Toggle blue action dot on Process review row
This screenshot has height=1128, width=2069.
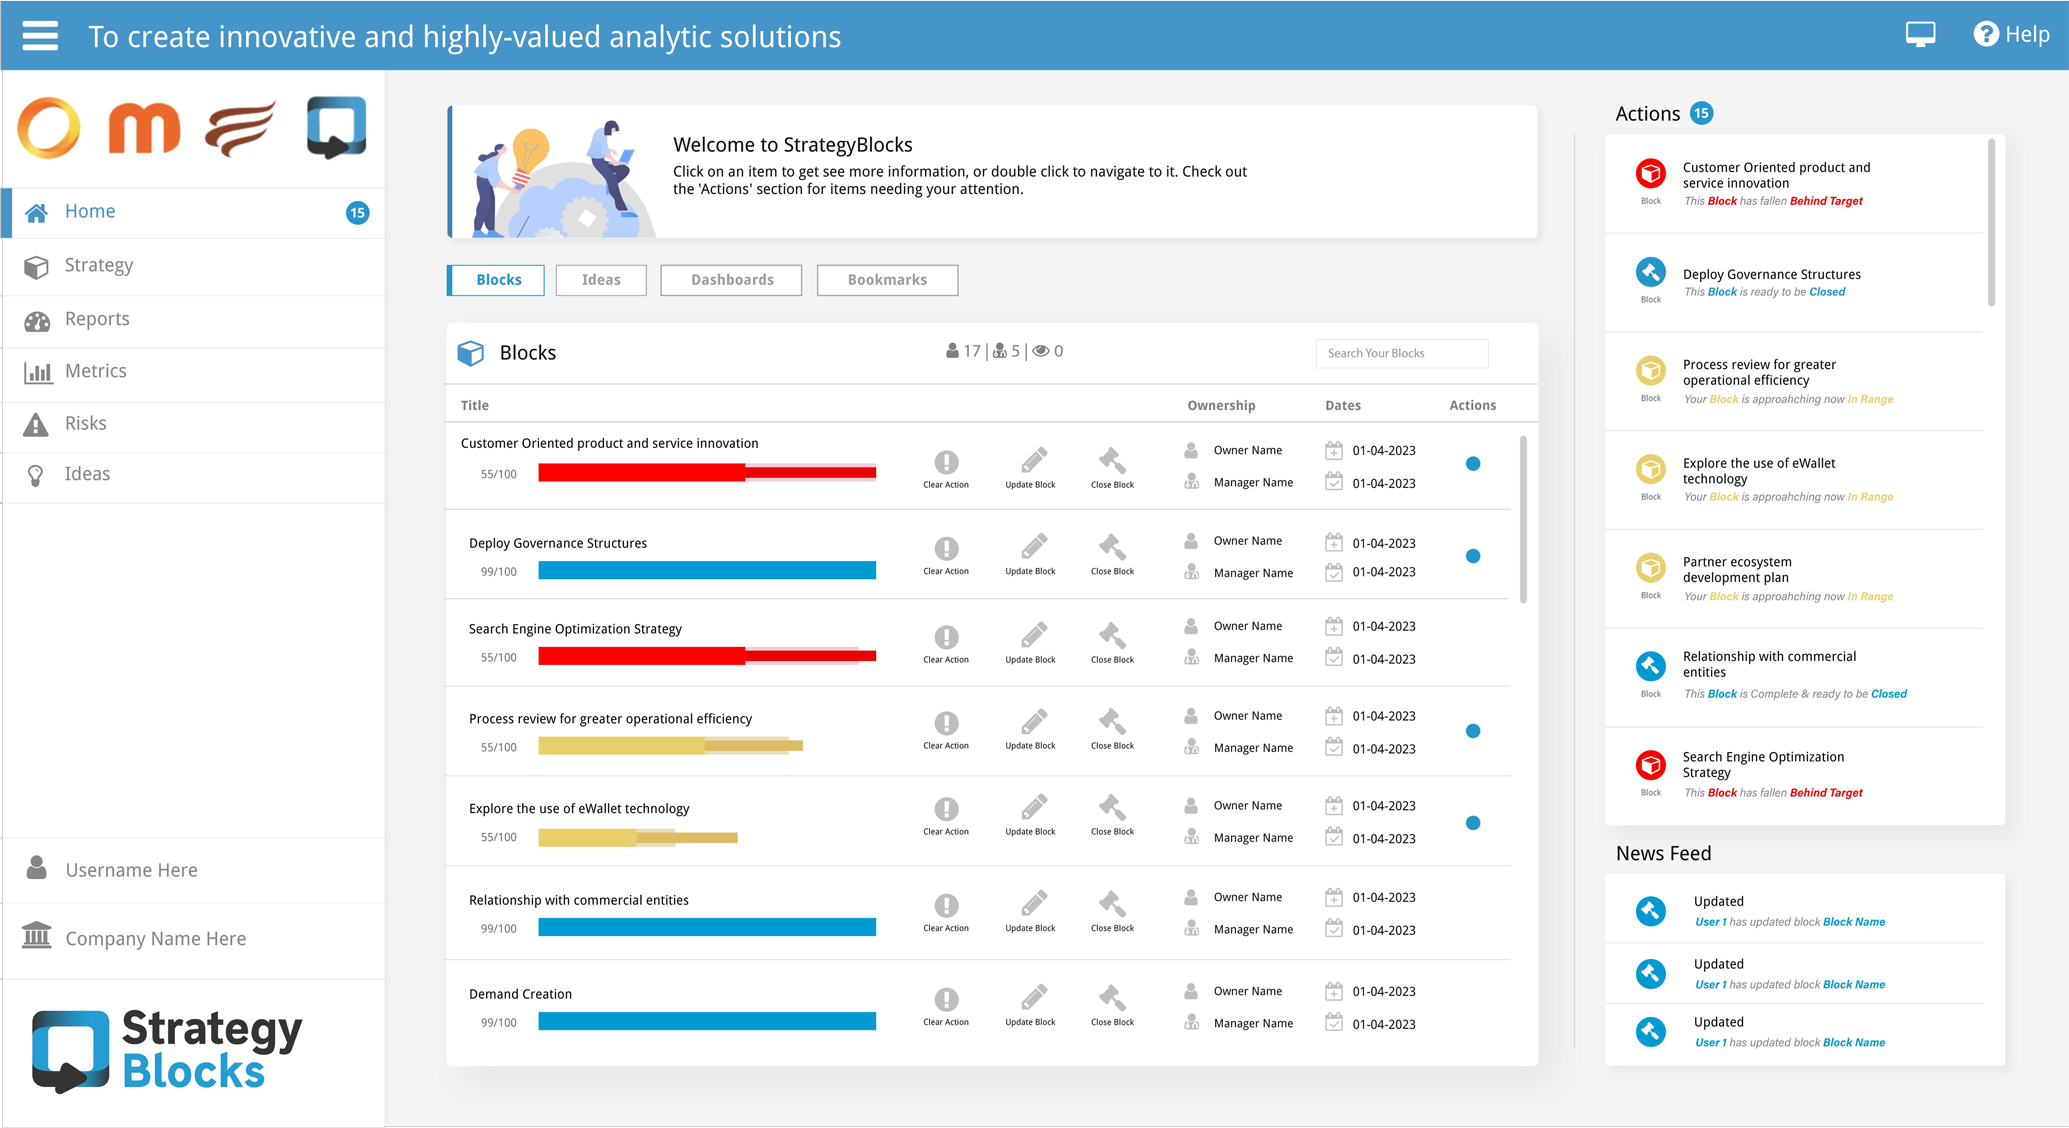click(x=1473, y=731)
